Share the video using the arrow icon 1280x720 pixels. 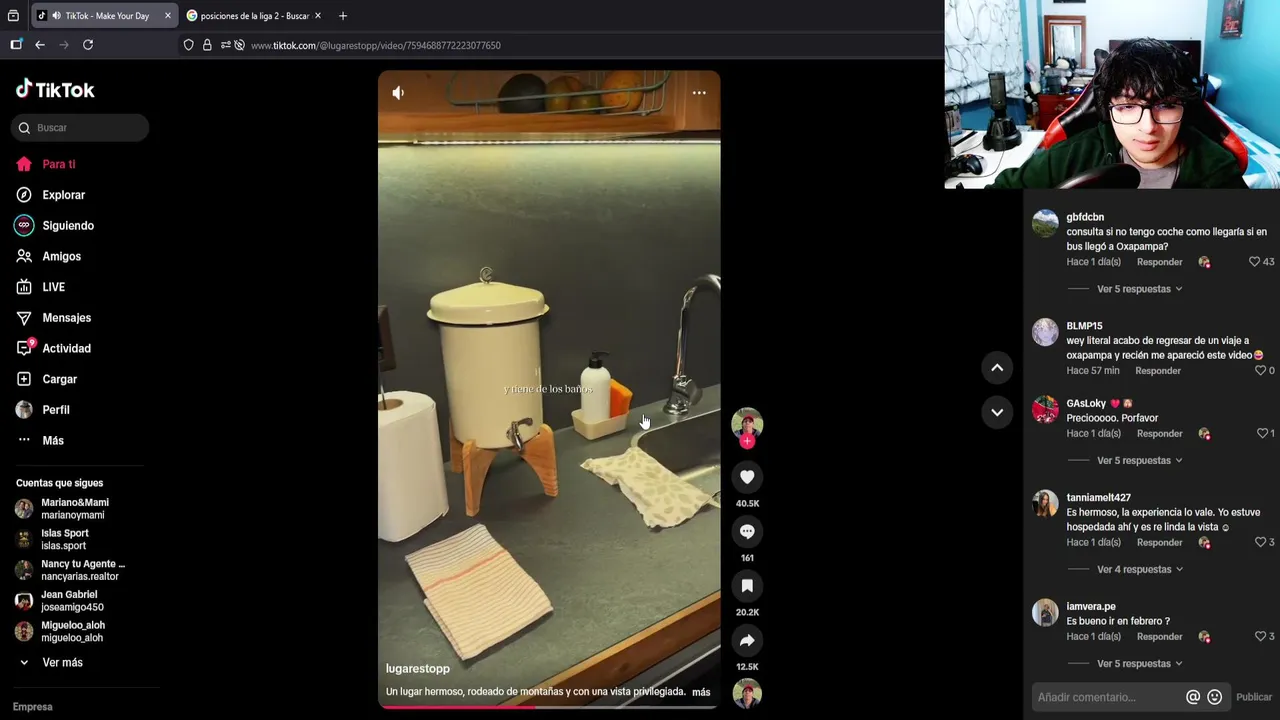point(747,640)
